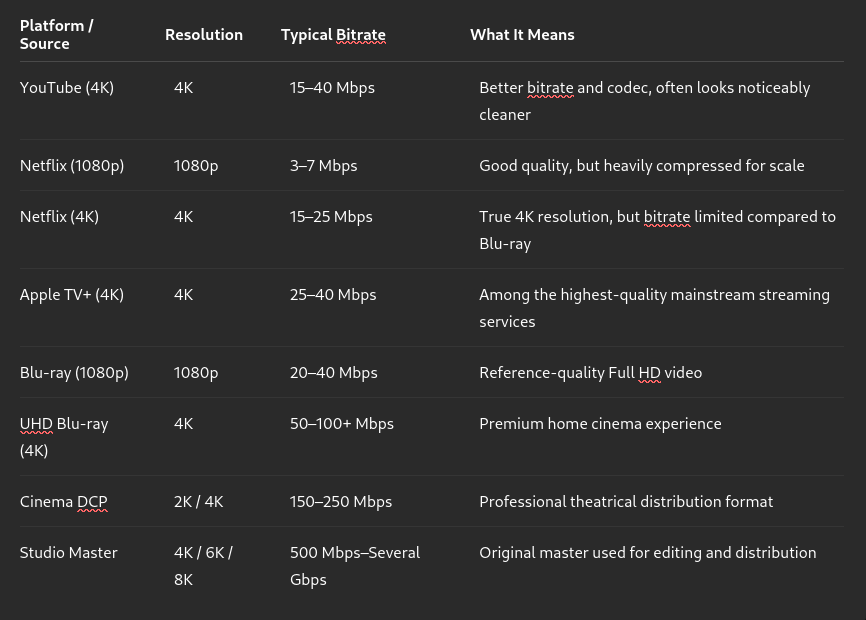Viewport: 866px width, 620px height.
Task: Click the '150–250 Mbps' bitrate cell
Action: pos(341,502)
